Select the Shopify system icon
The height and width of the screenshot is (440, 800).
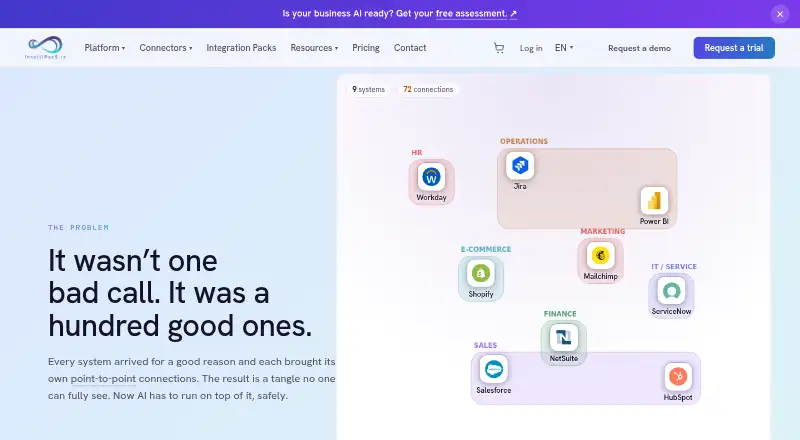481,273
